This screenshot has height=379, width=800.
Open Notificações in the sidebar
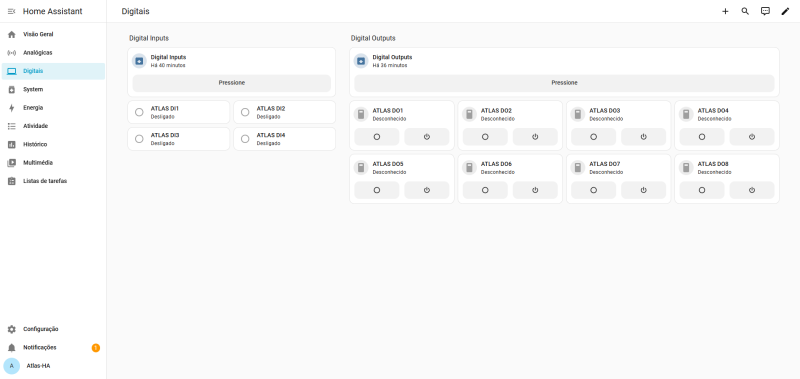click(x=53, y=348)
